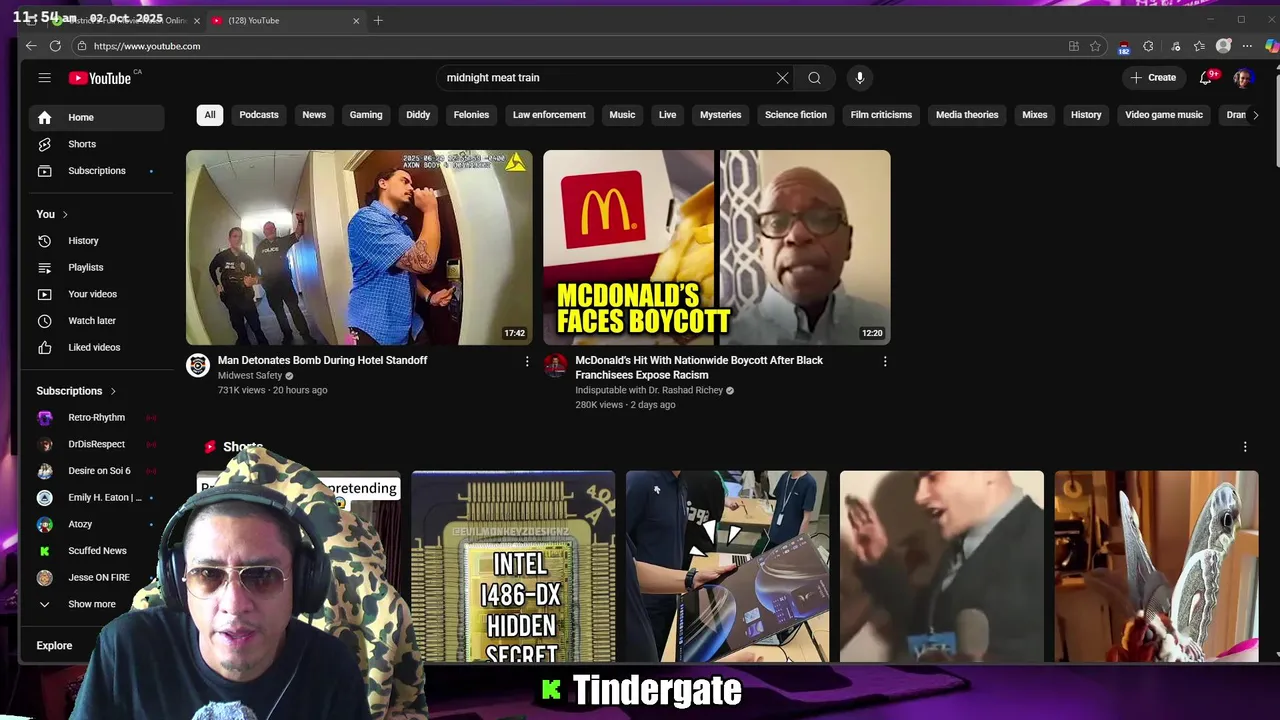This screenshot has width=1280, height=720.
Task: Click the Create button
Action: [1153, 77]
